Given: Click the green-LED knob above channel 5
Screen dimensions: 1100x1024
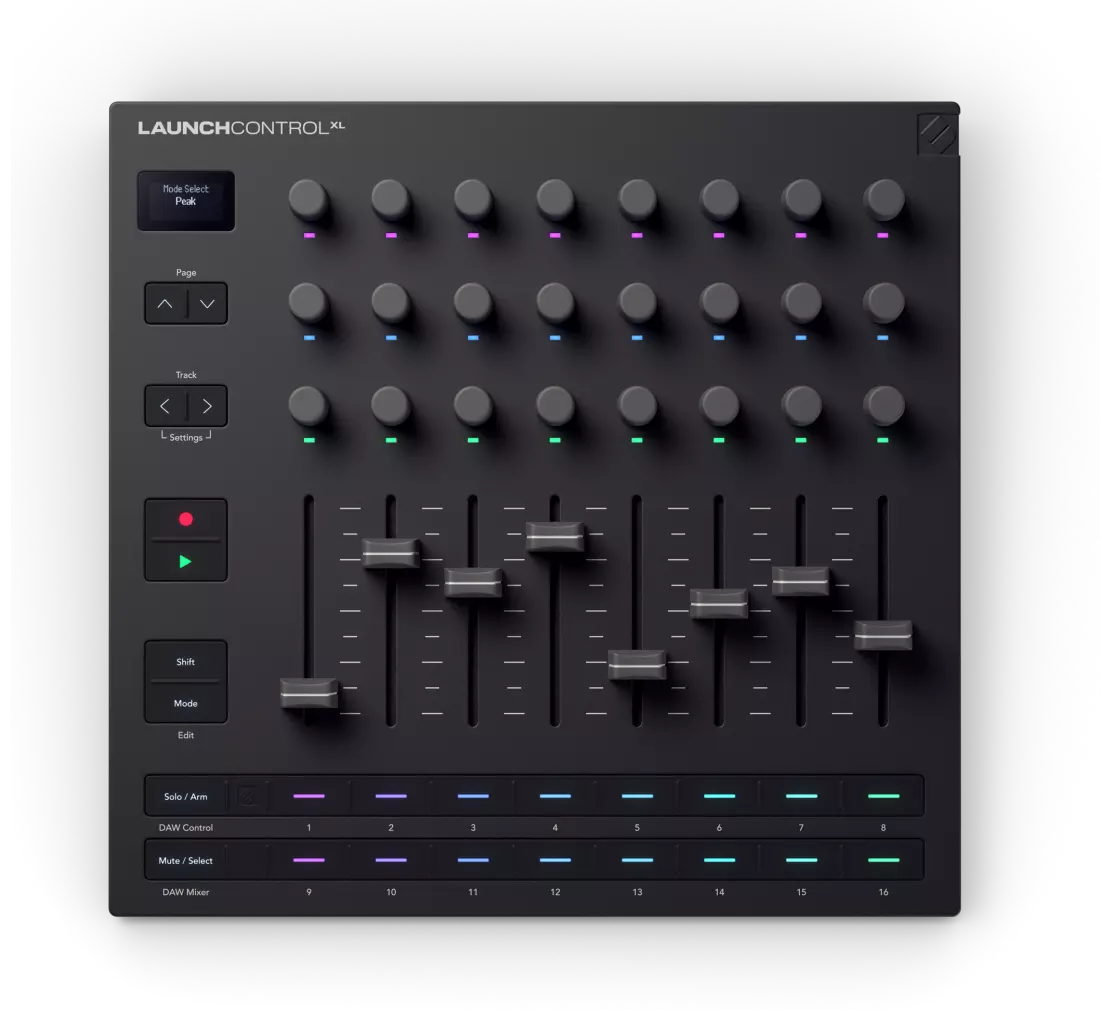Looking at the screenshot, I should (x=637, y=405).
